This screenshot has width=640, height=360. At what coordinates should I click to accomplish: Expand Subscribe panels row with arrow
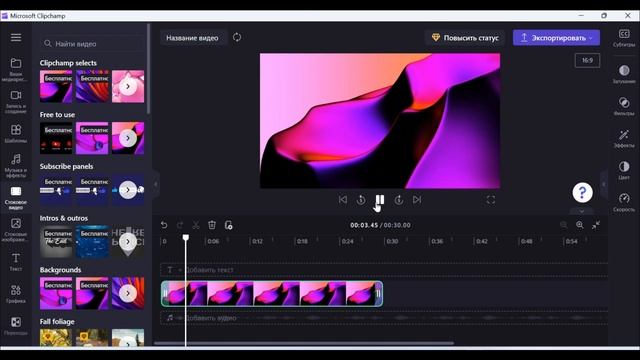pyautogui.click(x=128, y=190)
